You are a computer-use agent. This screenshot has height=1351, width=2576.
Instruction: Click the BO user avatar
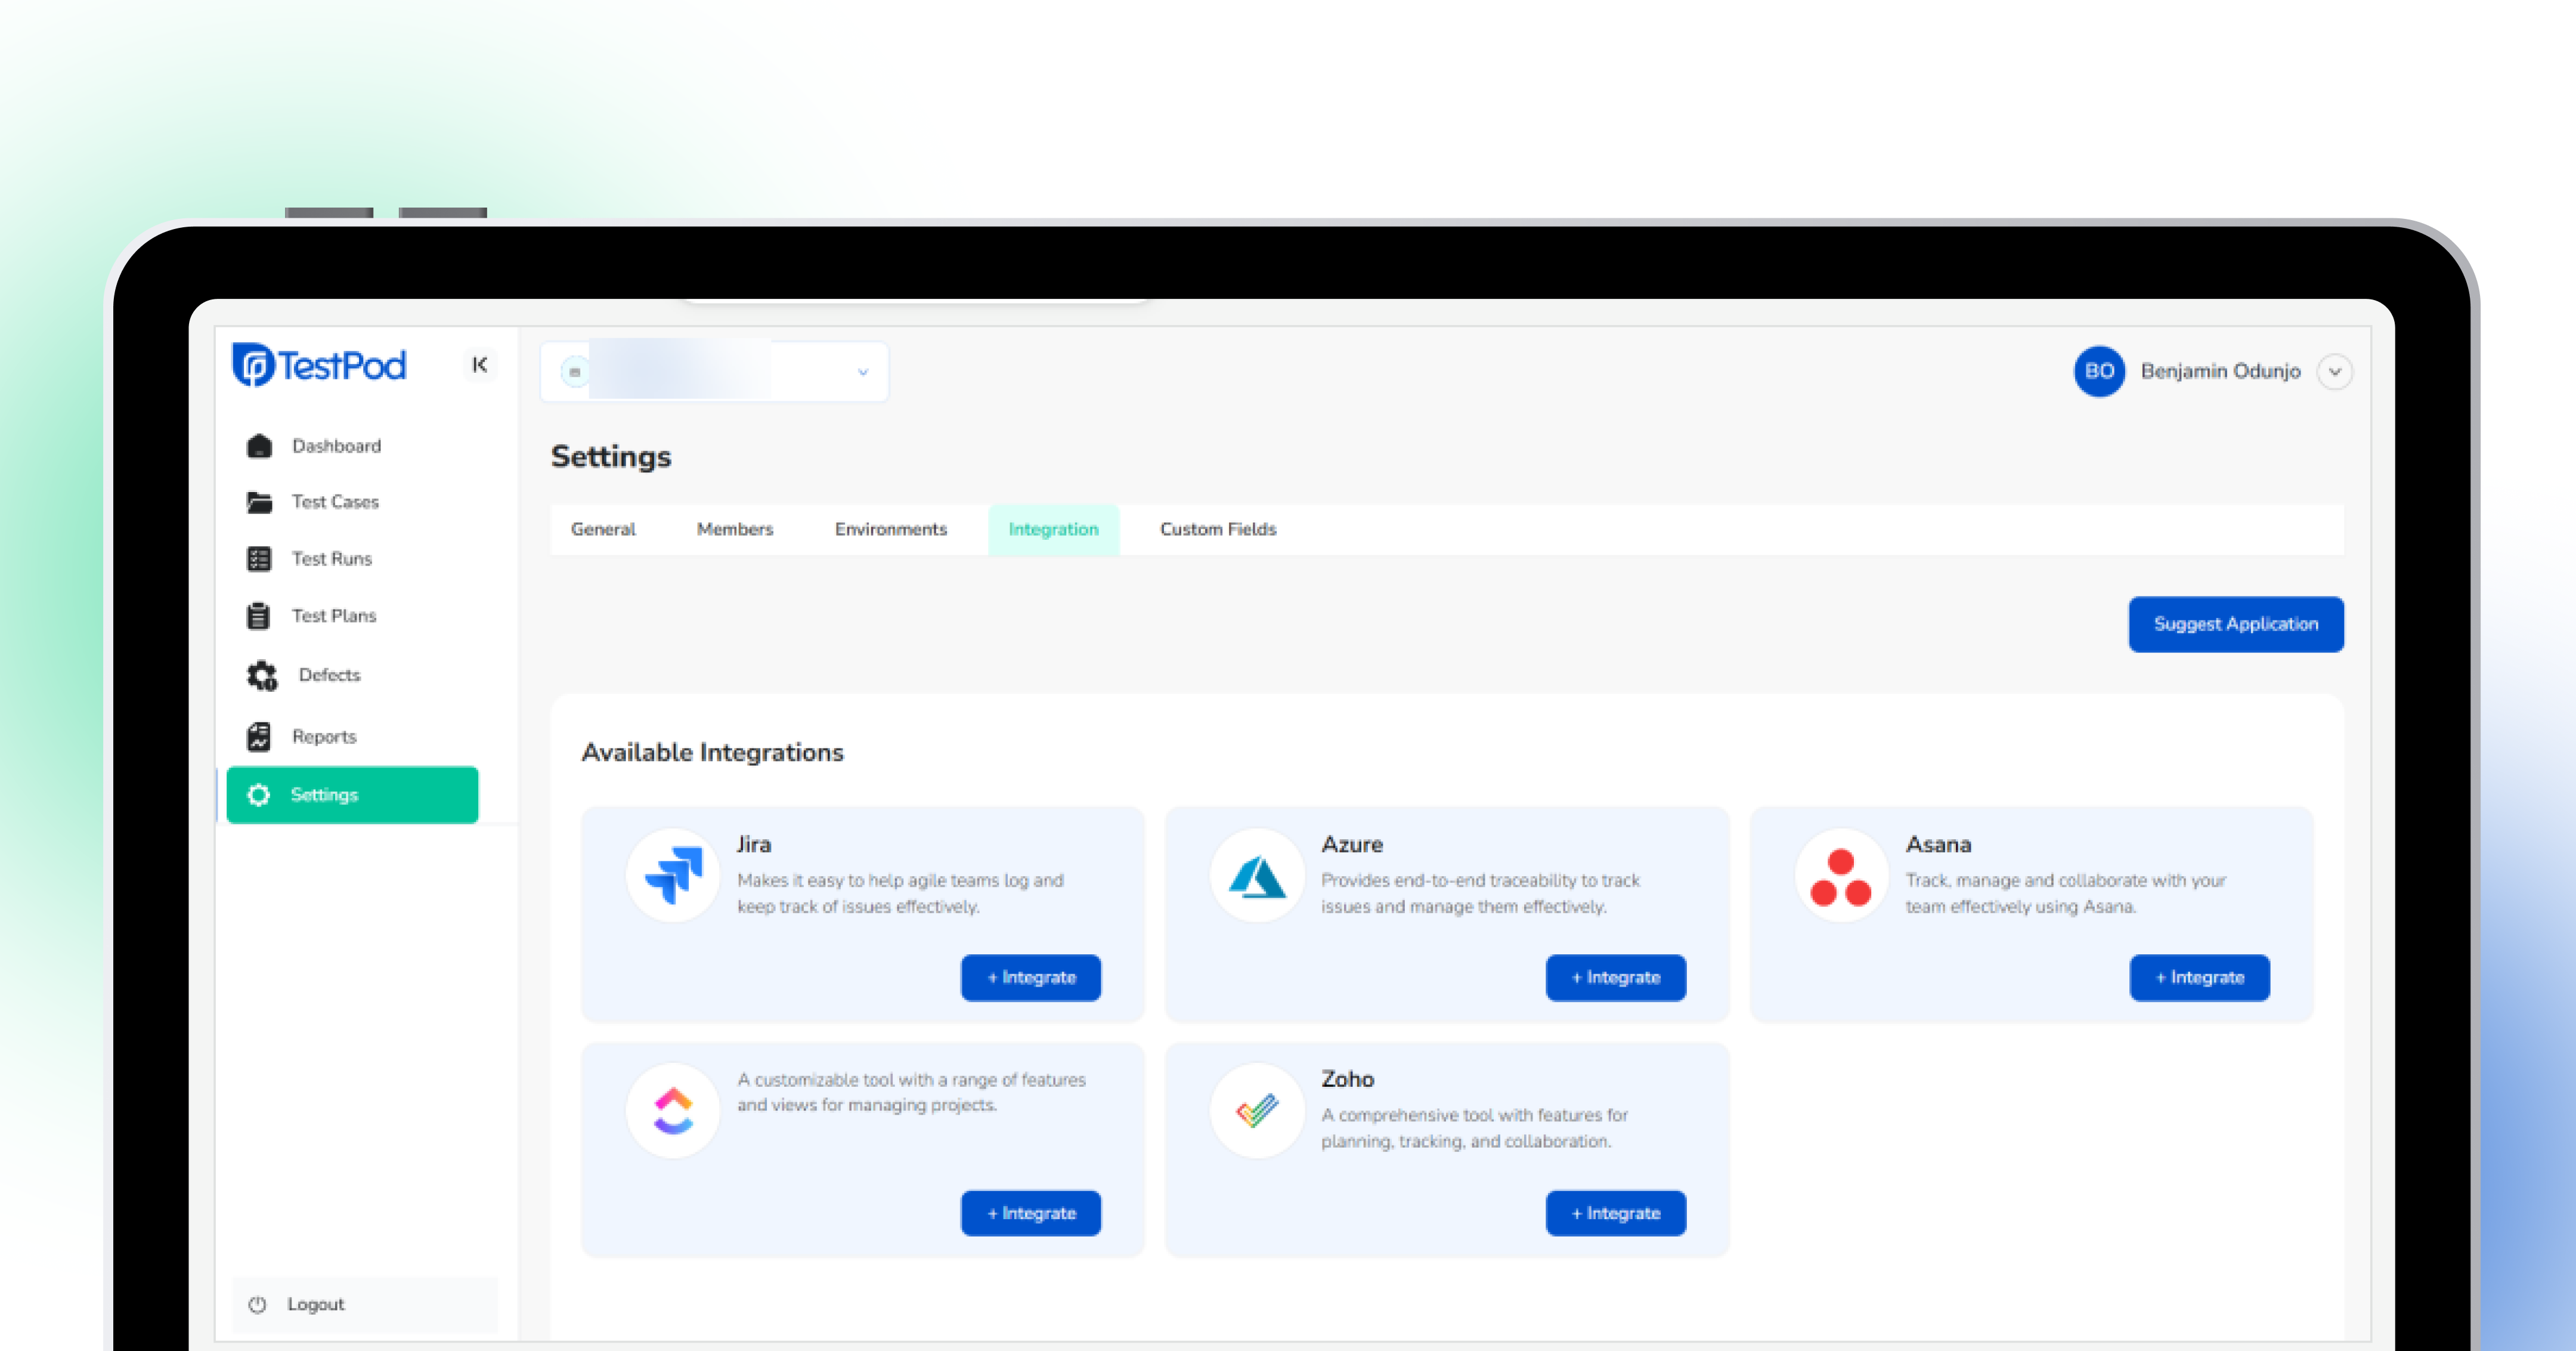(2099, 371)
